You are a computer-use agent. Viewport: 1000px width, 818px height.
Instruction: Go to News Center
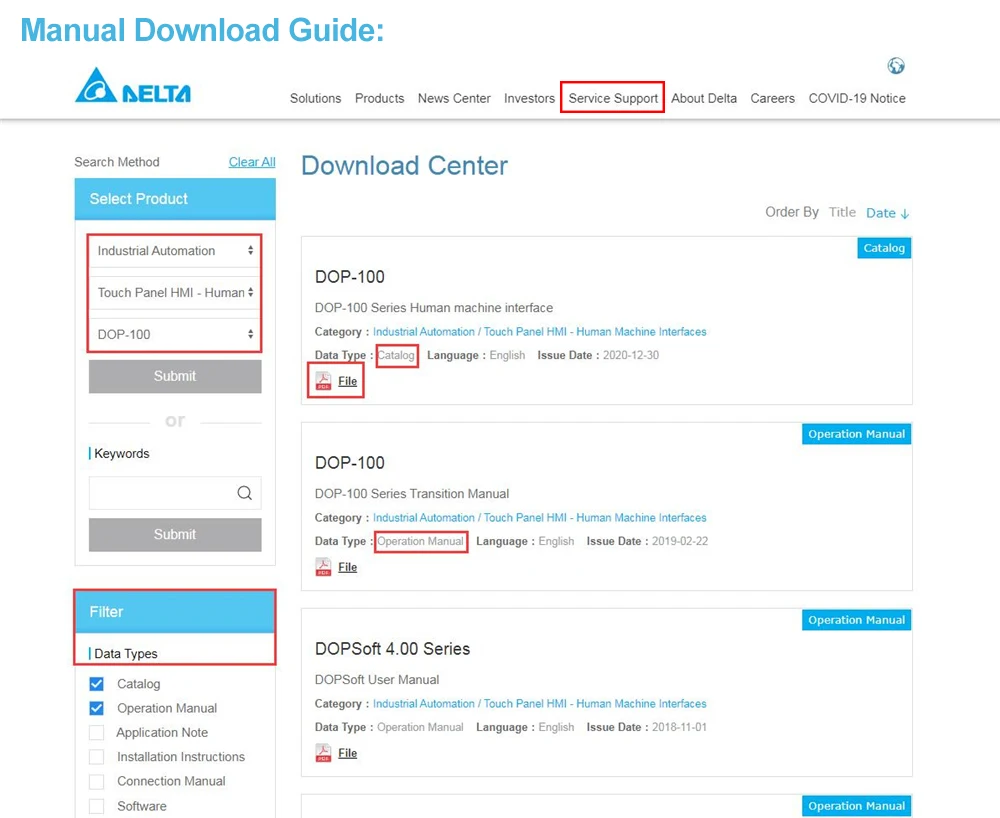(x=454, y=98)
